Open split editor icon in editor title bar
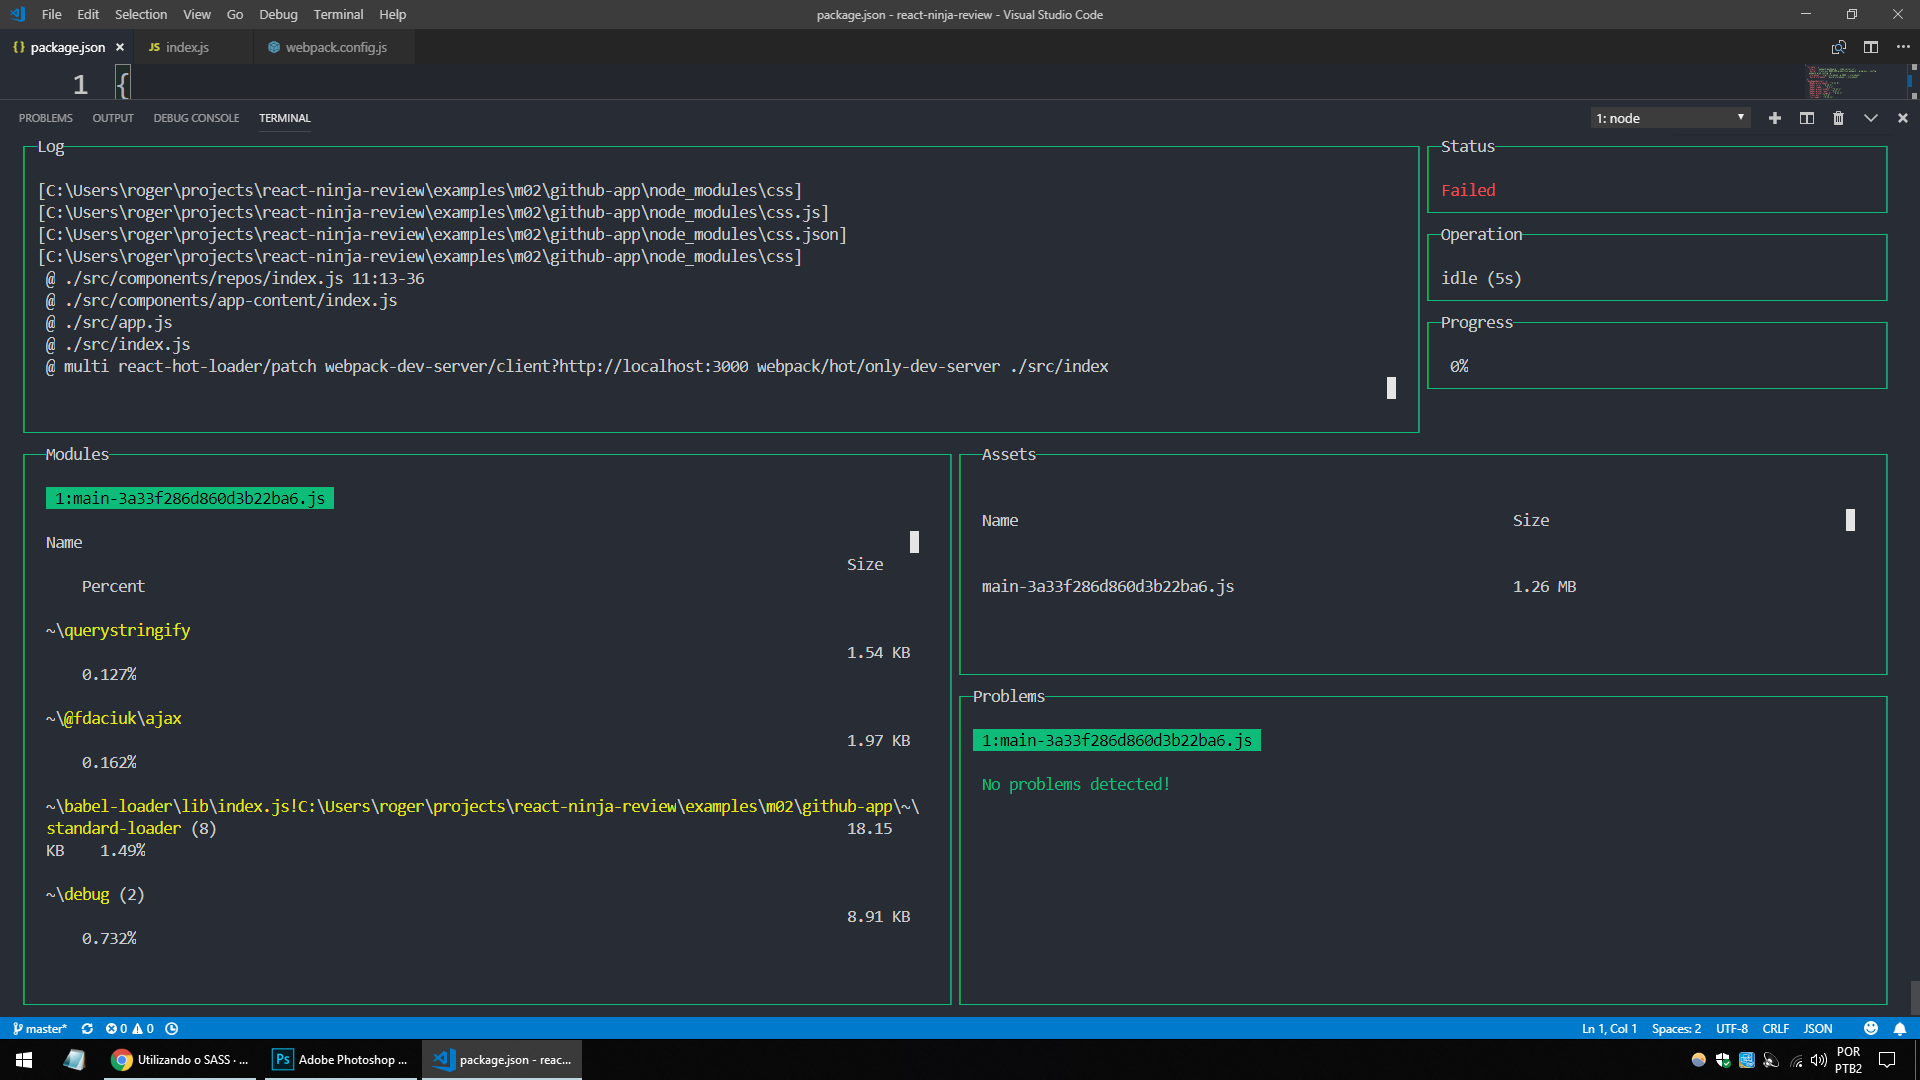 (x=1871, y=47)
